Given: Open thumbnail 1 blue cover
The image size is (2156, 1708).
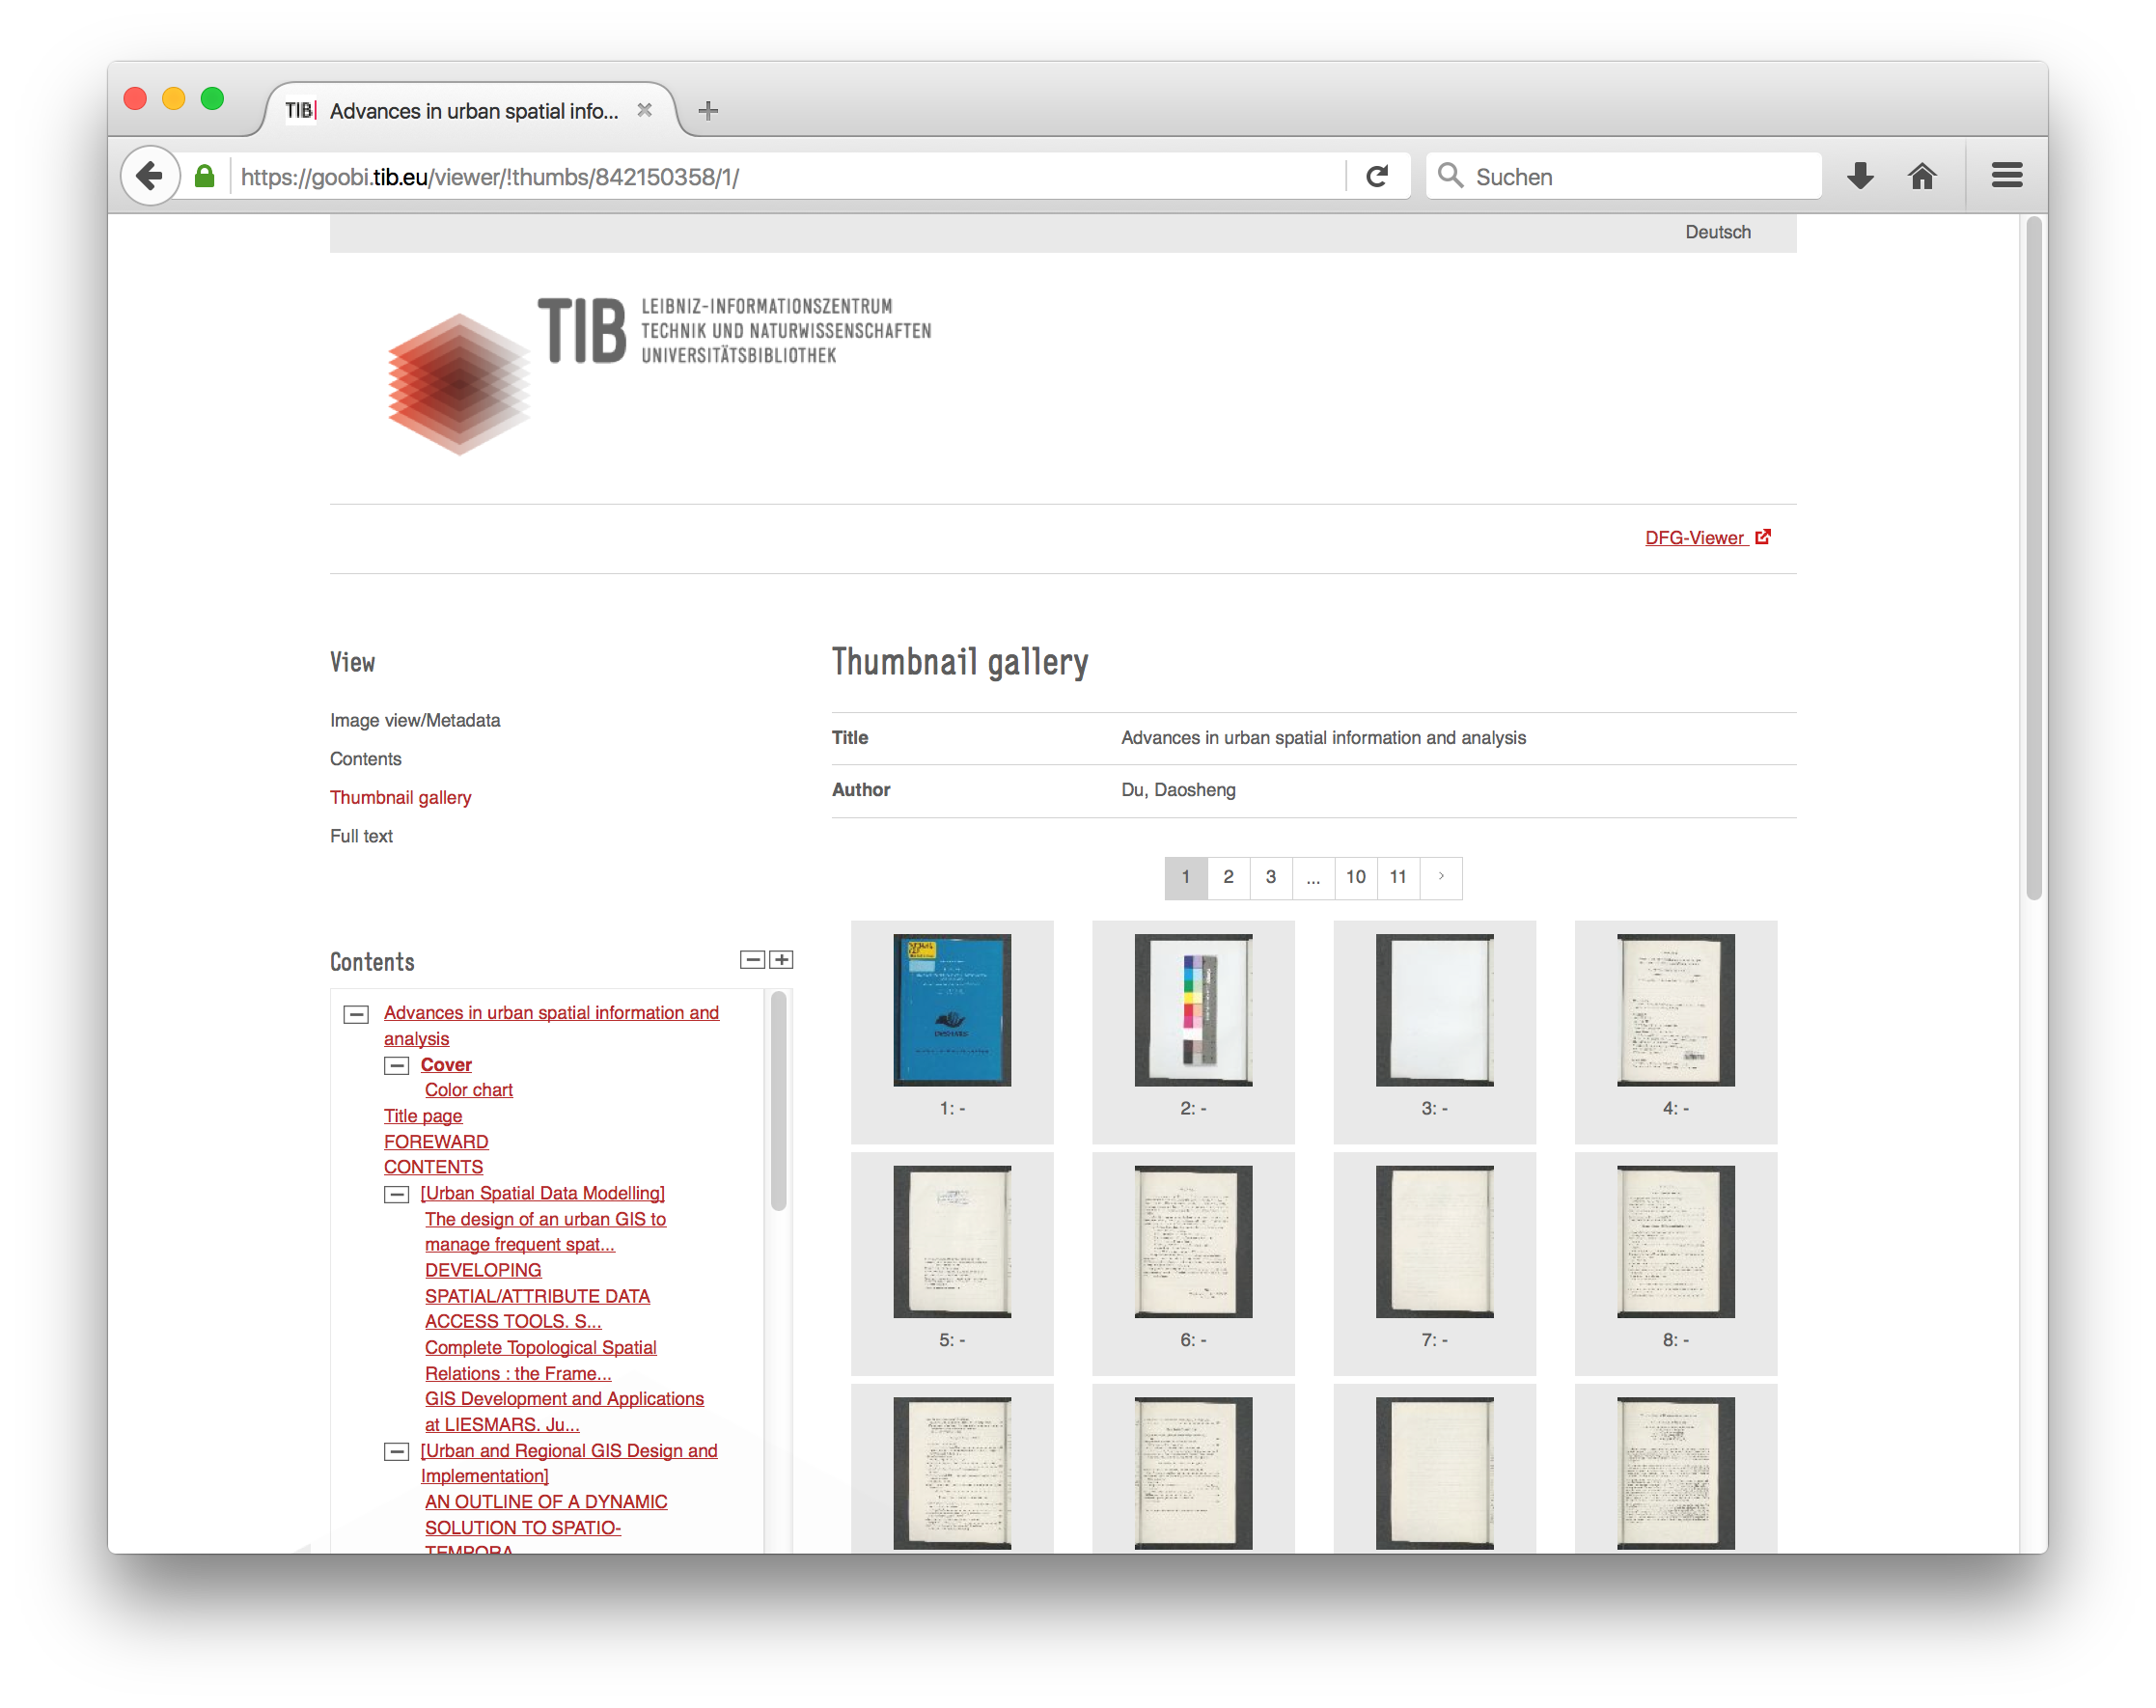Looking at the screenshot, I should pos(952,1010).
